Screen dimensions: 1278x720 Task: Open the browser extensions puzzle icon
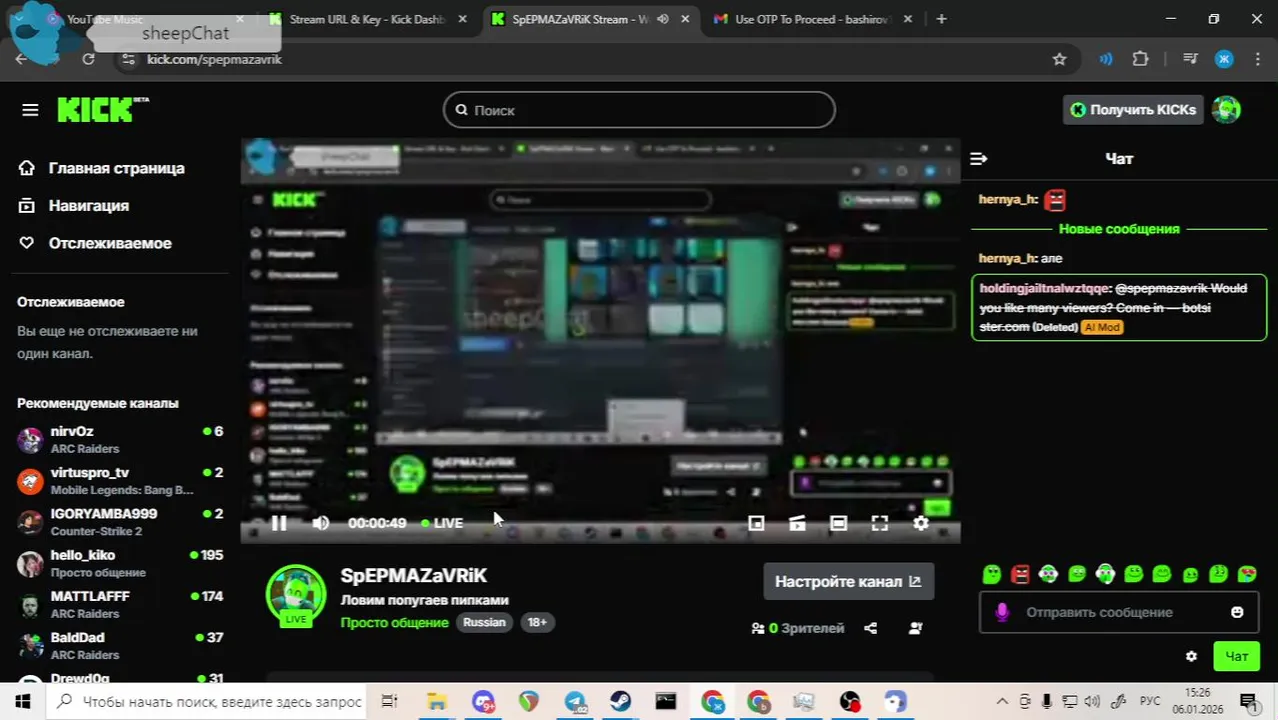[1140, 59]
